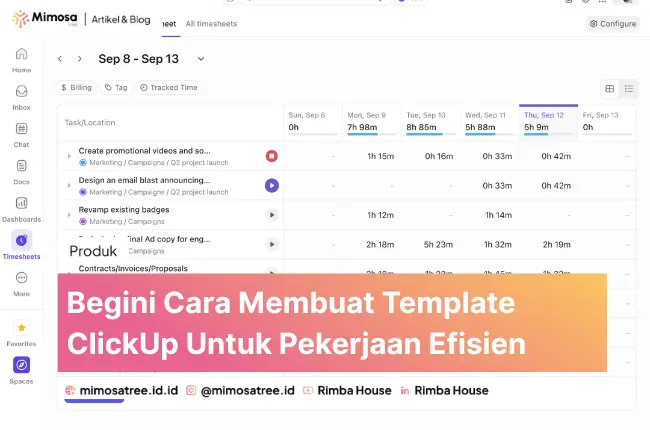
Task: Go to previous week arrow
Action: pyautogui.click(x=60, y=59)
